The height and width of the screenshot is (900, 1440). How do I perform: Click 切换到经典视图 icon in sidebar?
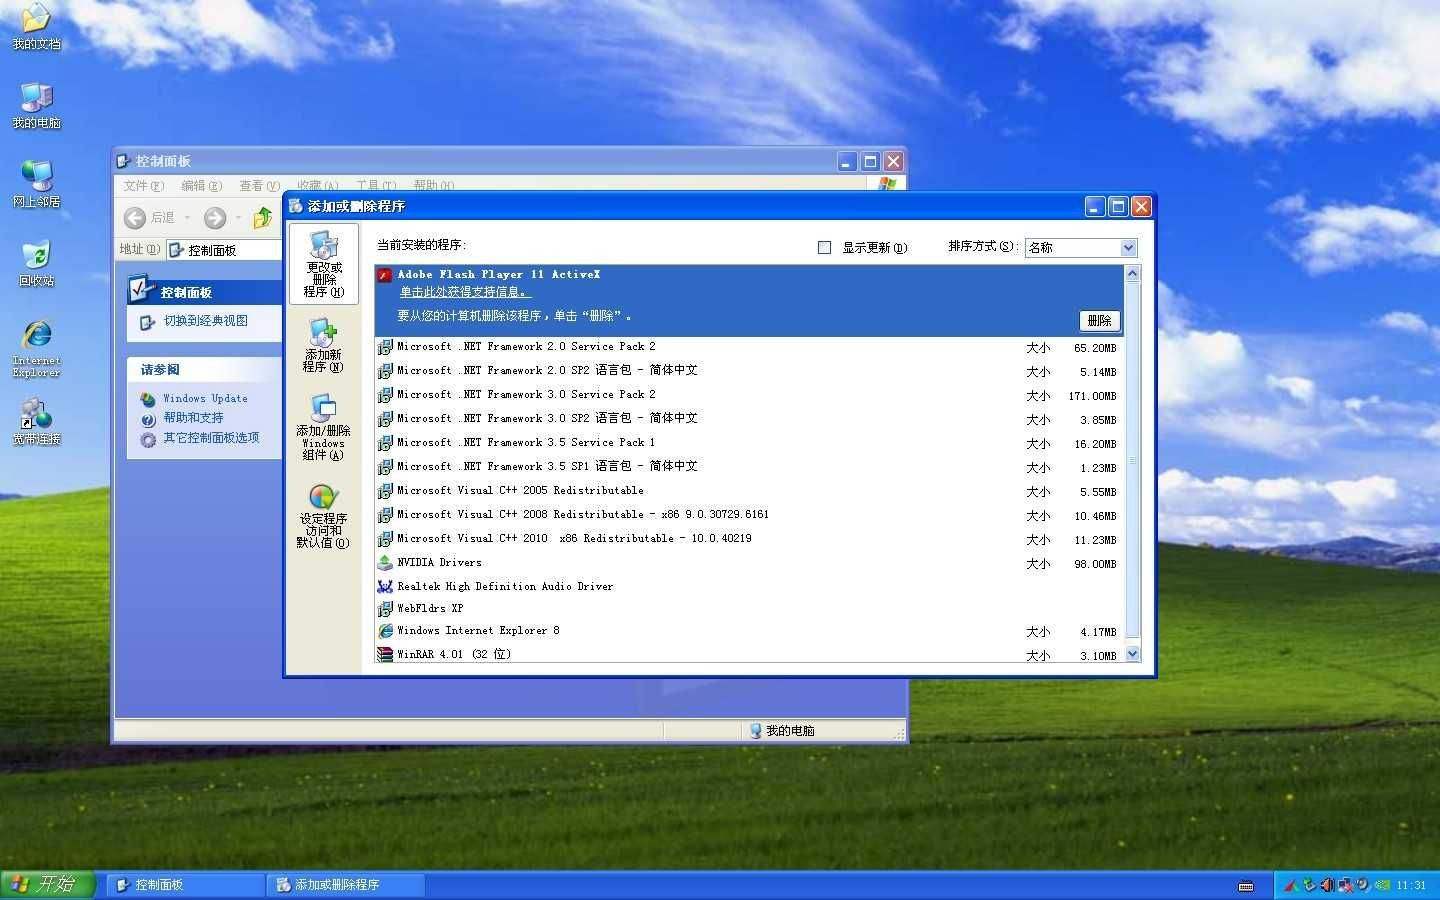point(148,322)
